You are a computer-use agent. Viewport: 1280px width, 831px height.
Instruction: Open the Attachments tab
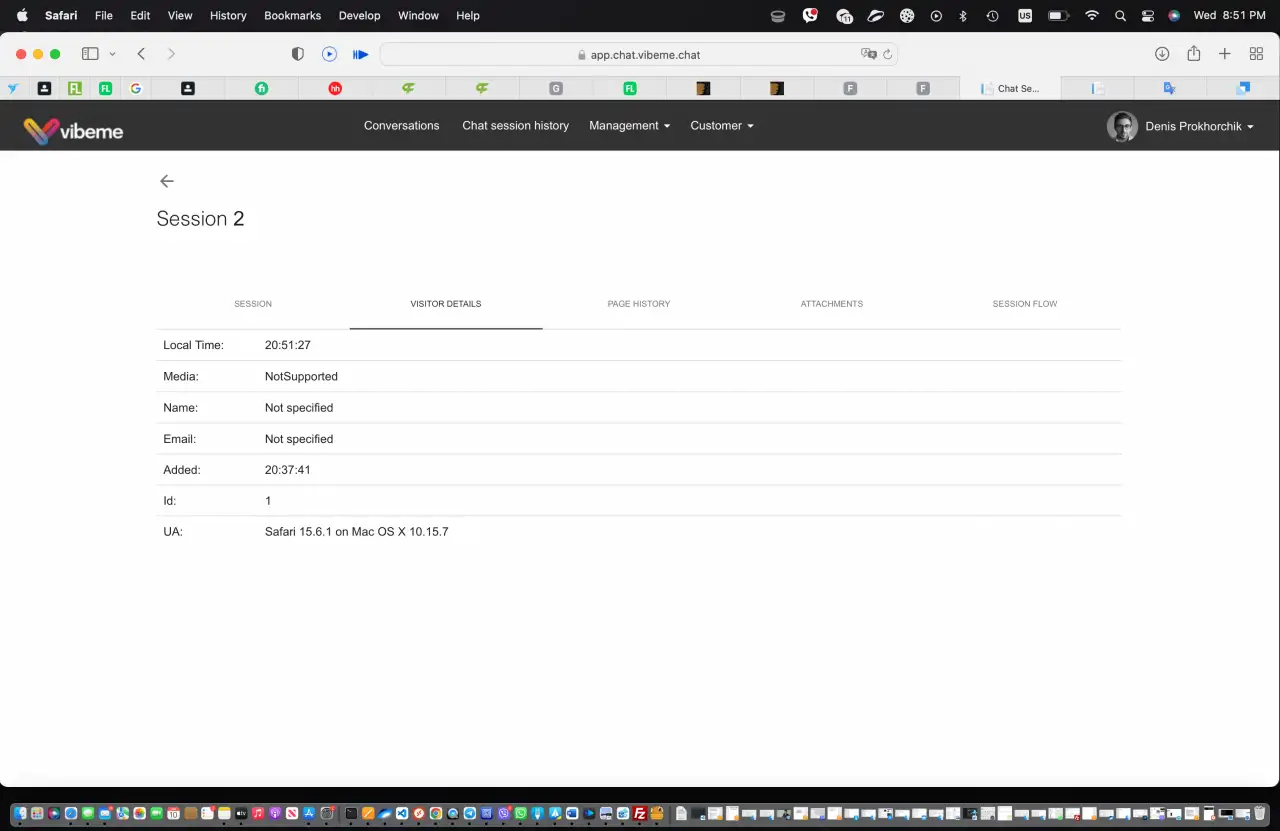pyautogui.click(x=832, y=304)
